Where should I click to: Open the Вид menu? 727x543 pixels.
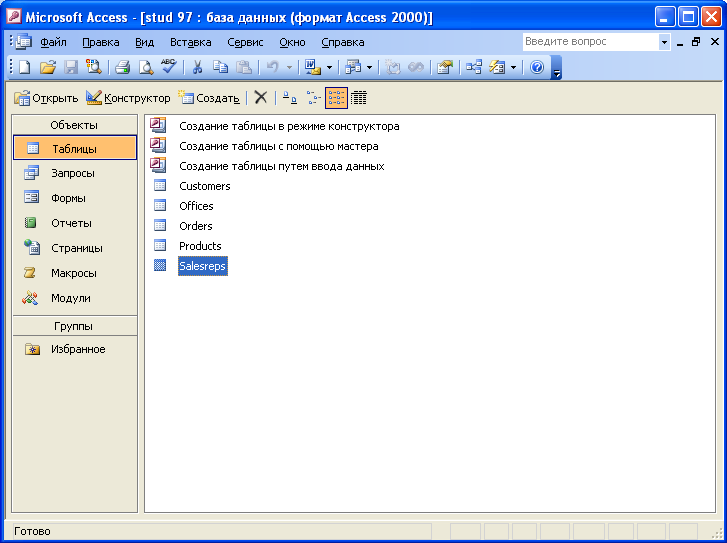coord(145,42)
